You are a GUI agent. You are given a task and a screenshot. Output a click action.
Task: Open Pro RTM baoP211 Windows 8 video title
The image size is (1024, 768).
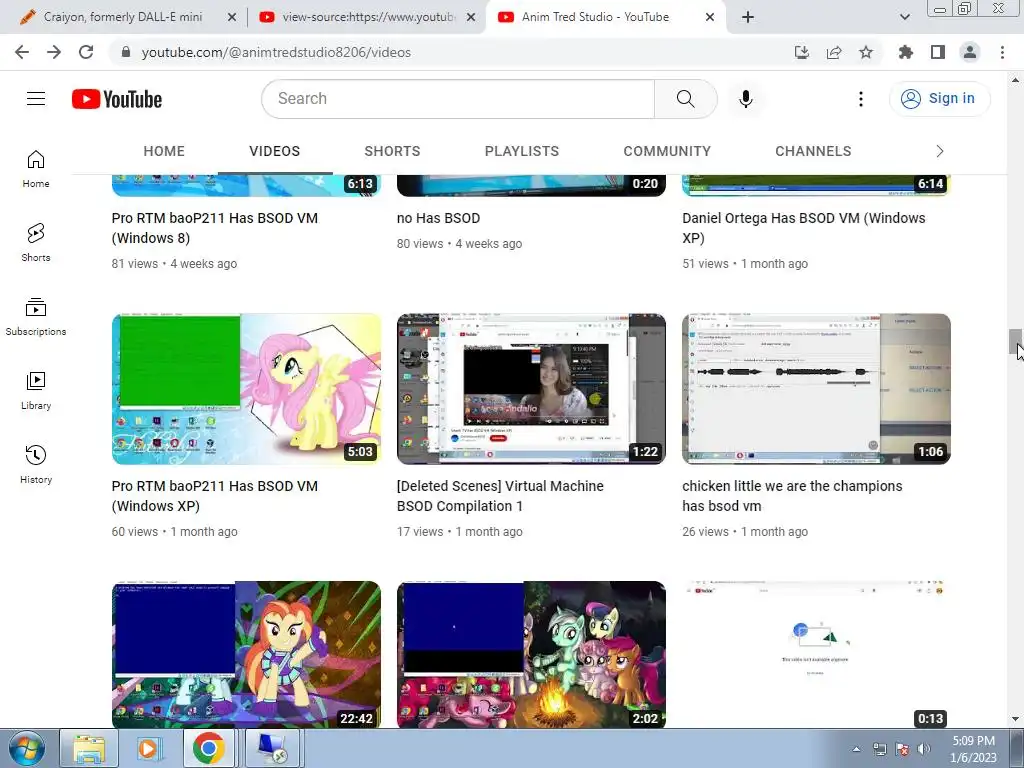coord(215,228)
